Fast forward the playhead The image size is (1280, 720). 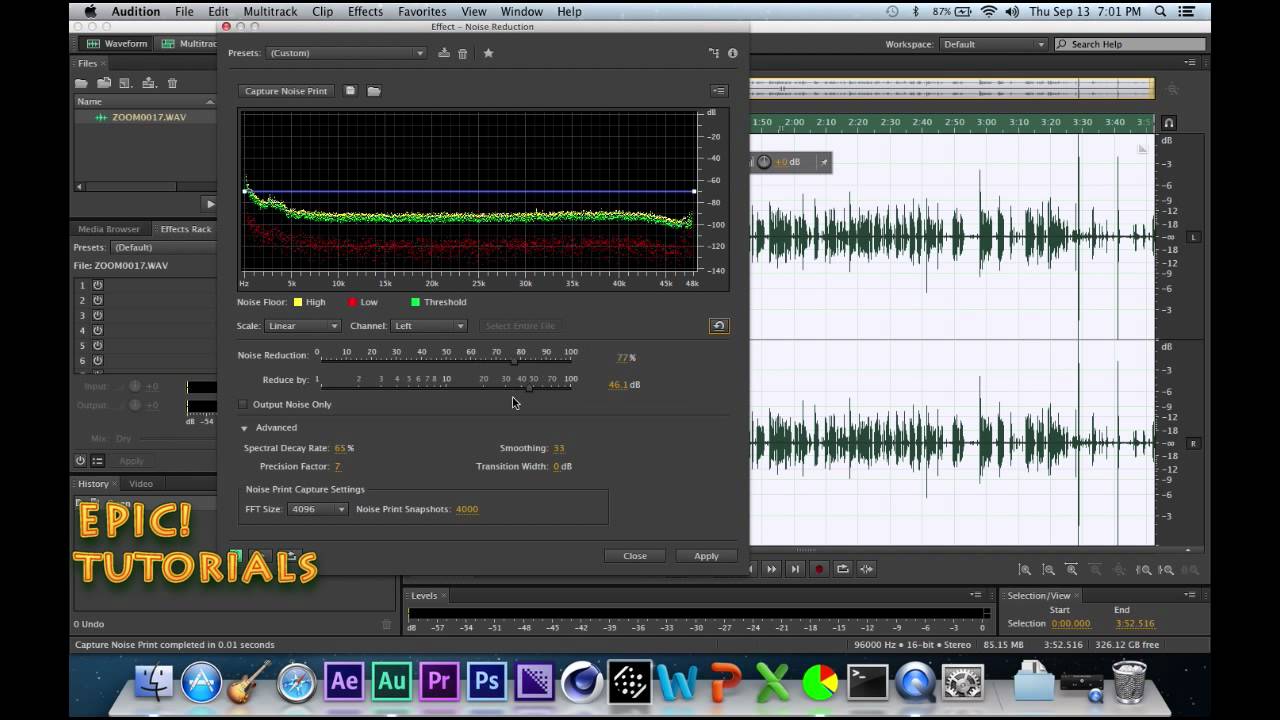(771, 569)
